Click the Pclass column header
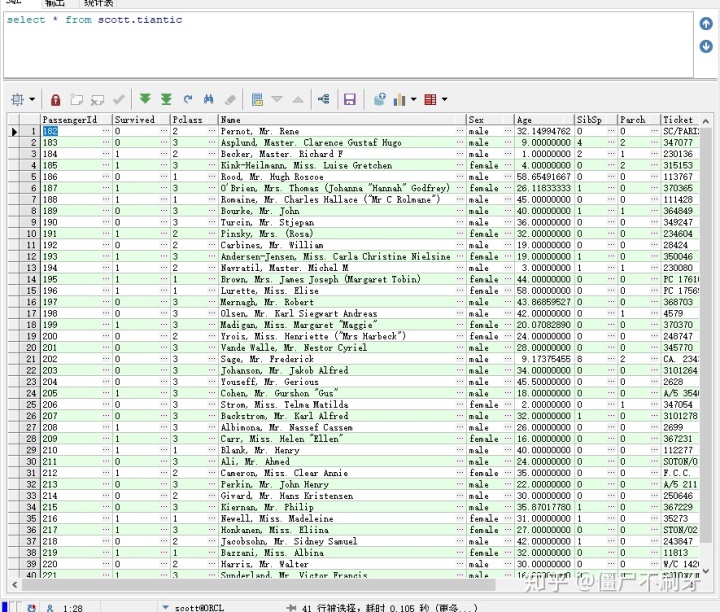The height and width of the screenshot is (612, 720). 194,120
